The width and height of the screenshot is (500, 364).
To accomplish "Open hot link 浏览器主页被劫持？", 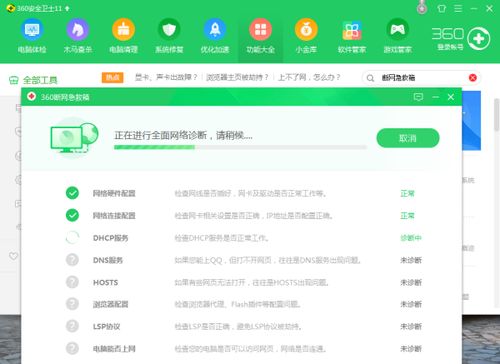I will (x=237, y=77).
